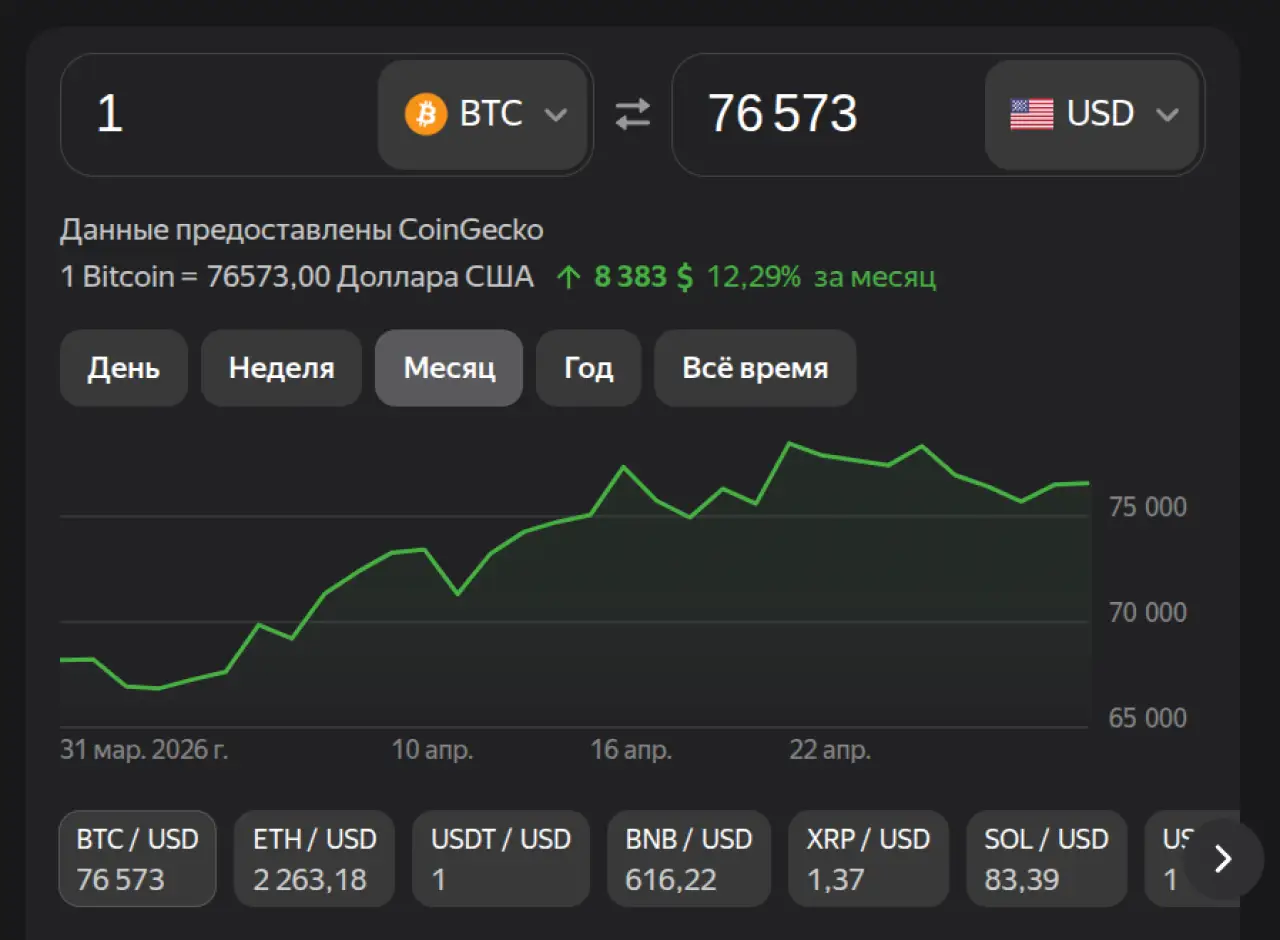Click the 8 383 $ change value
Viewport: 1280px width, 940px height.
[643, 277]
